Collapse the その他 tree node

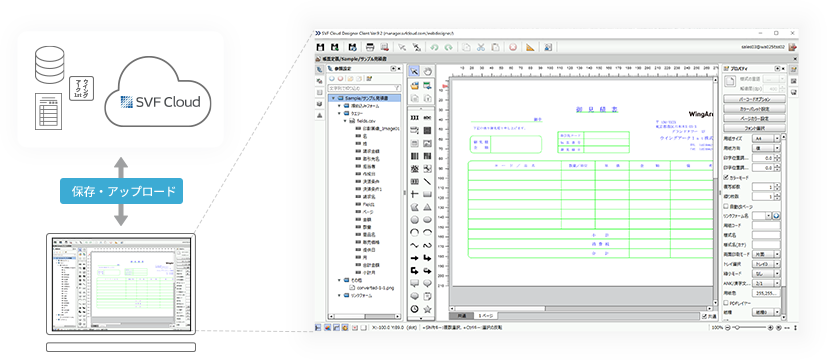[340, 280]
